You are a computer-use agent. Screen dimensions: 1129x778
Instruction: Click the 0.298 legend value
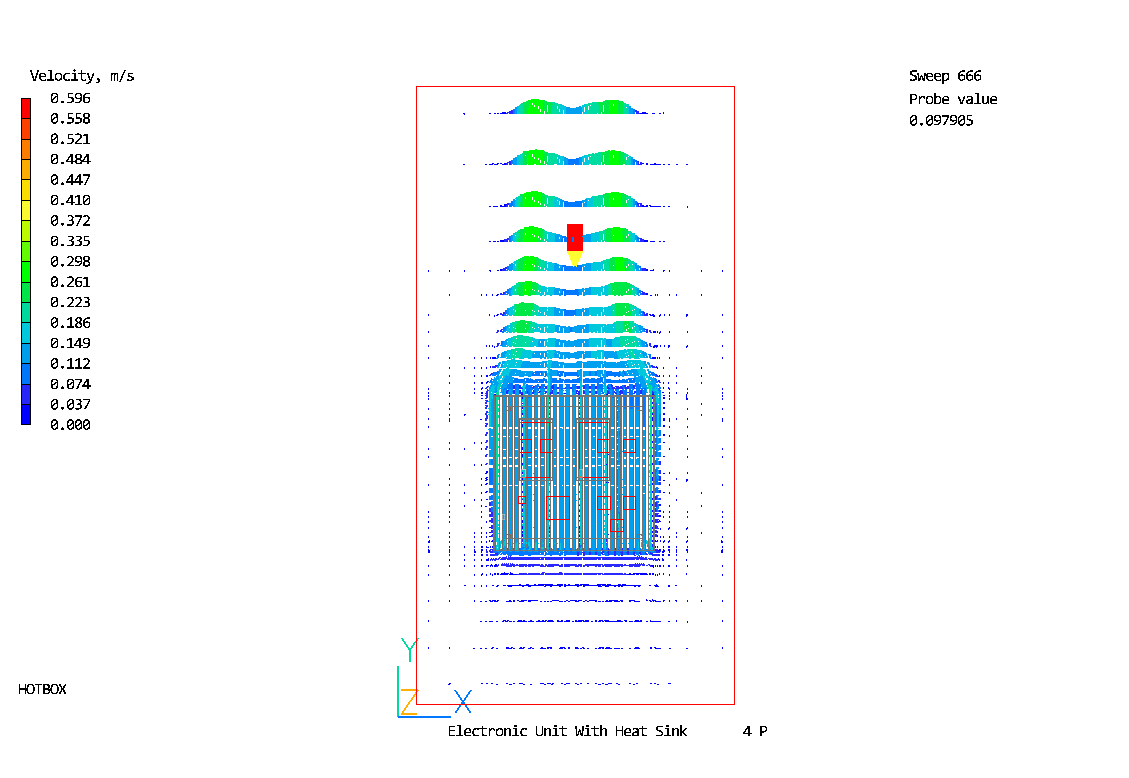(x=70, y=262)
